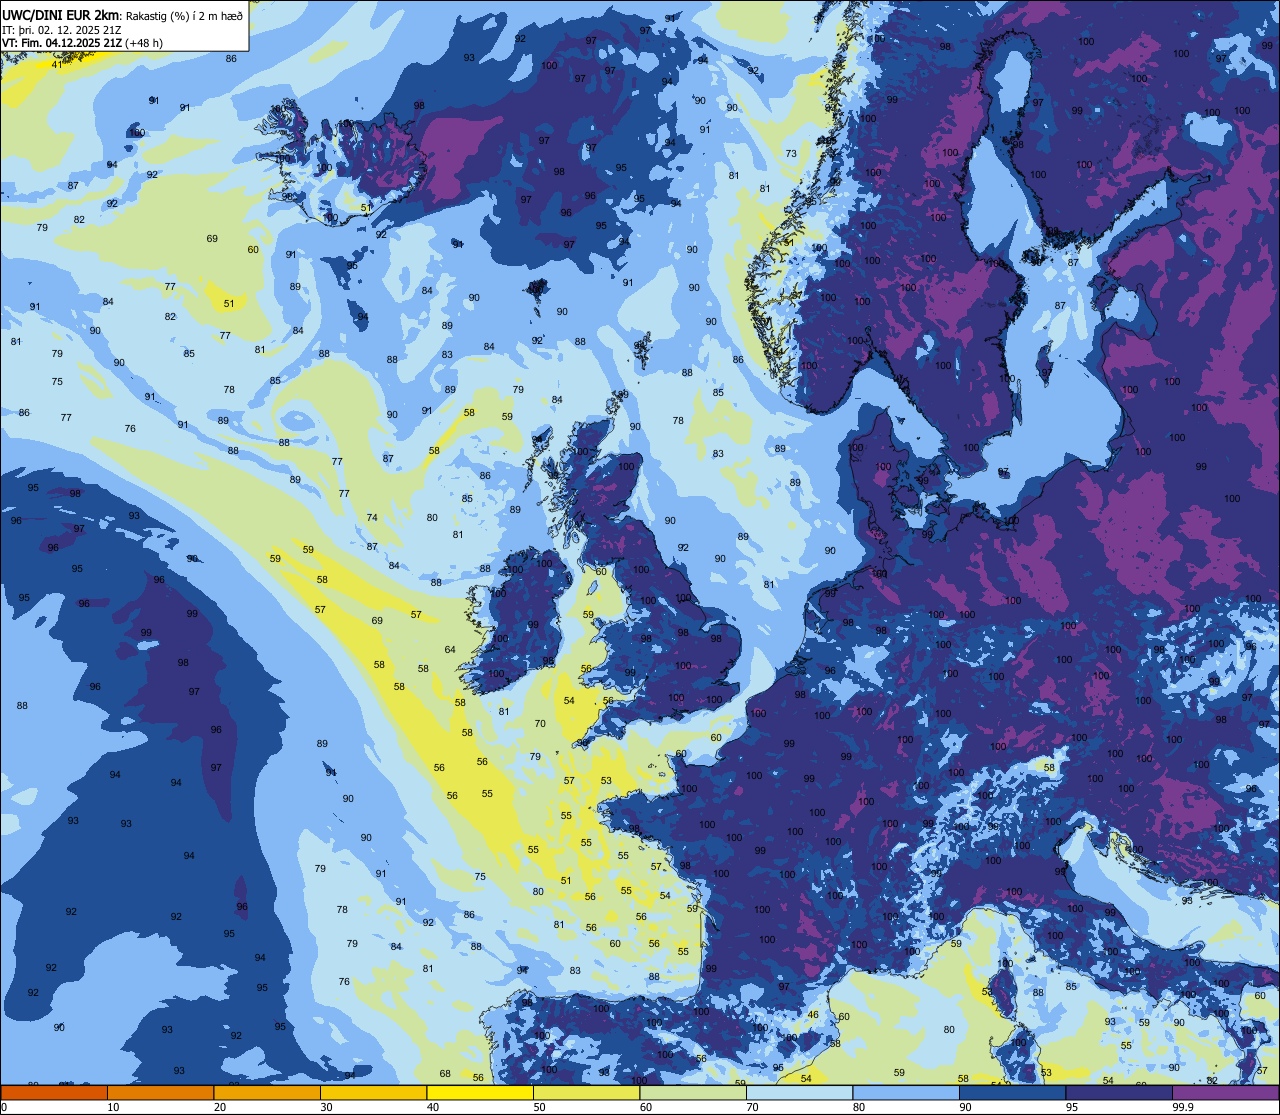
Task: Click the "41" humidity value on the map
Action: [57, 65]
